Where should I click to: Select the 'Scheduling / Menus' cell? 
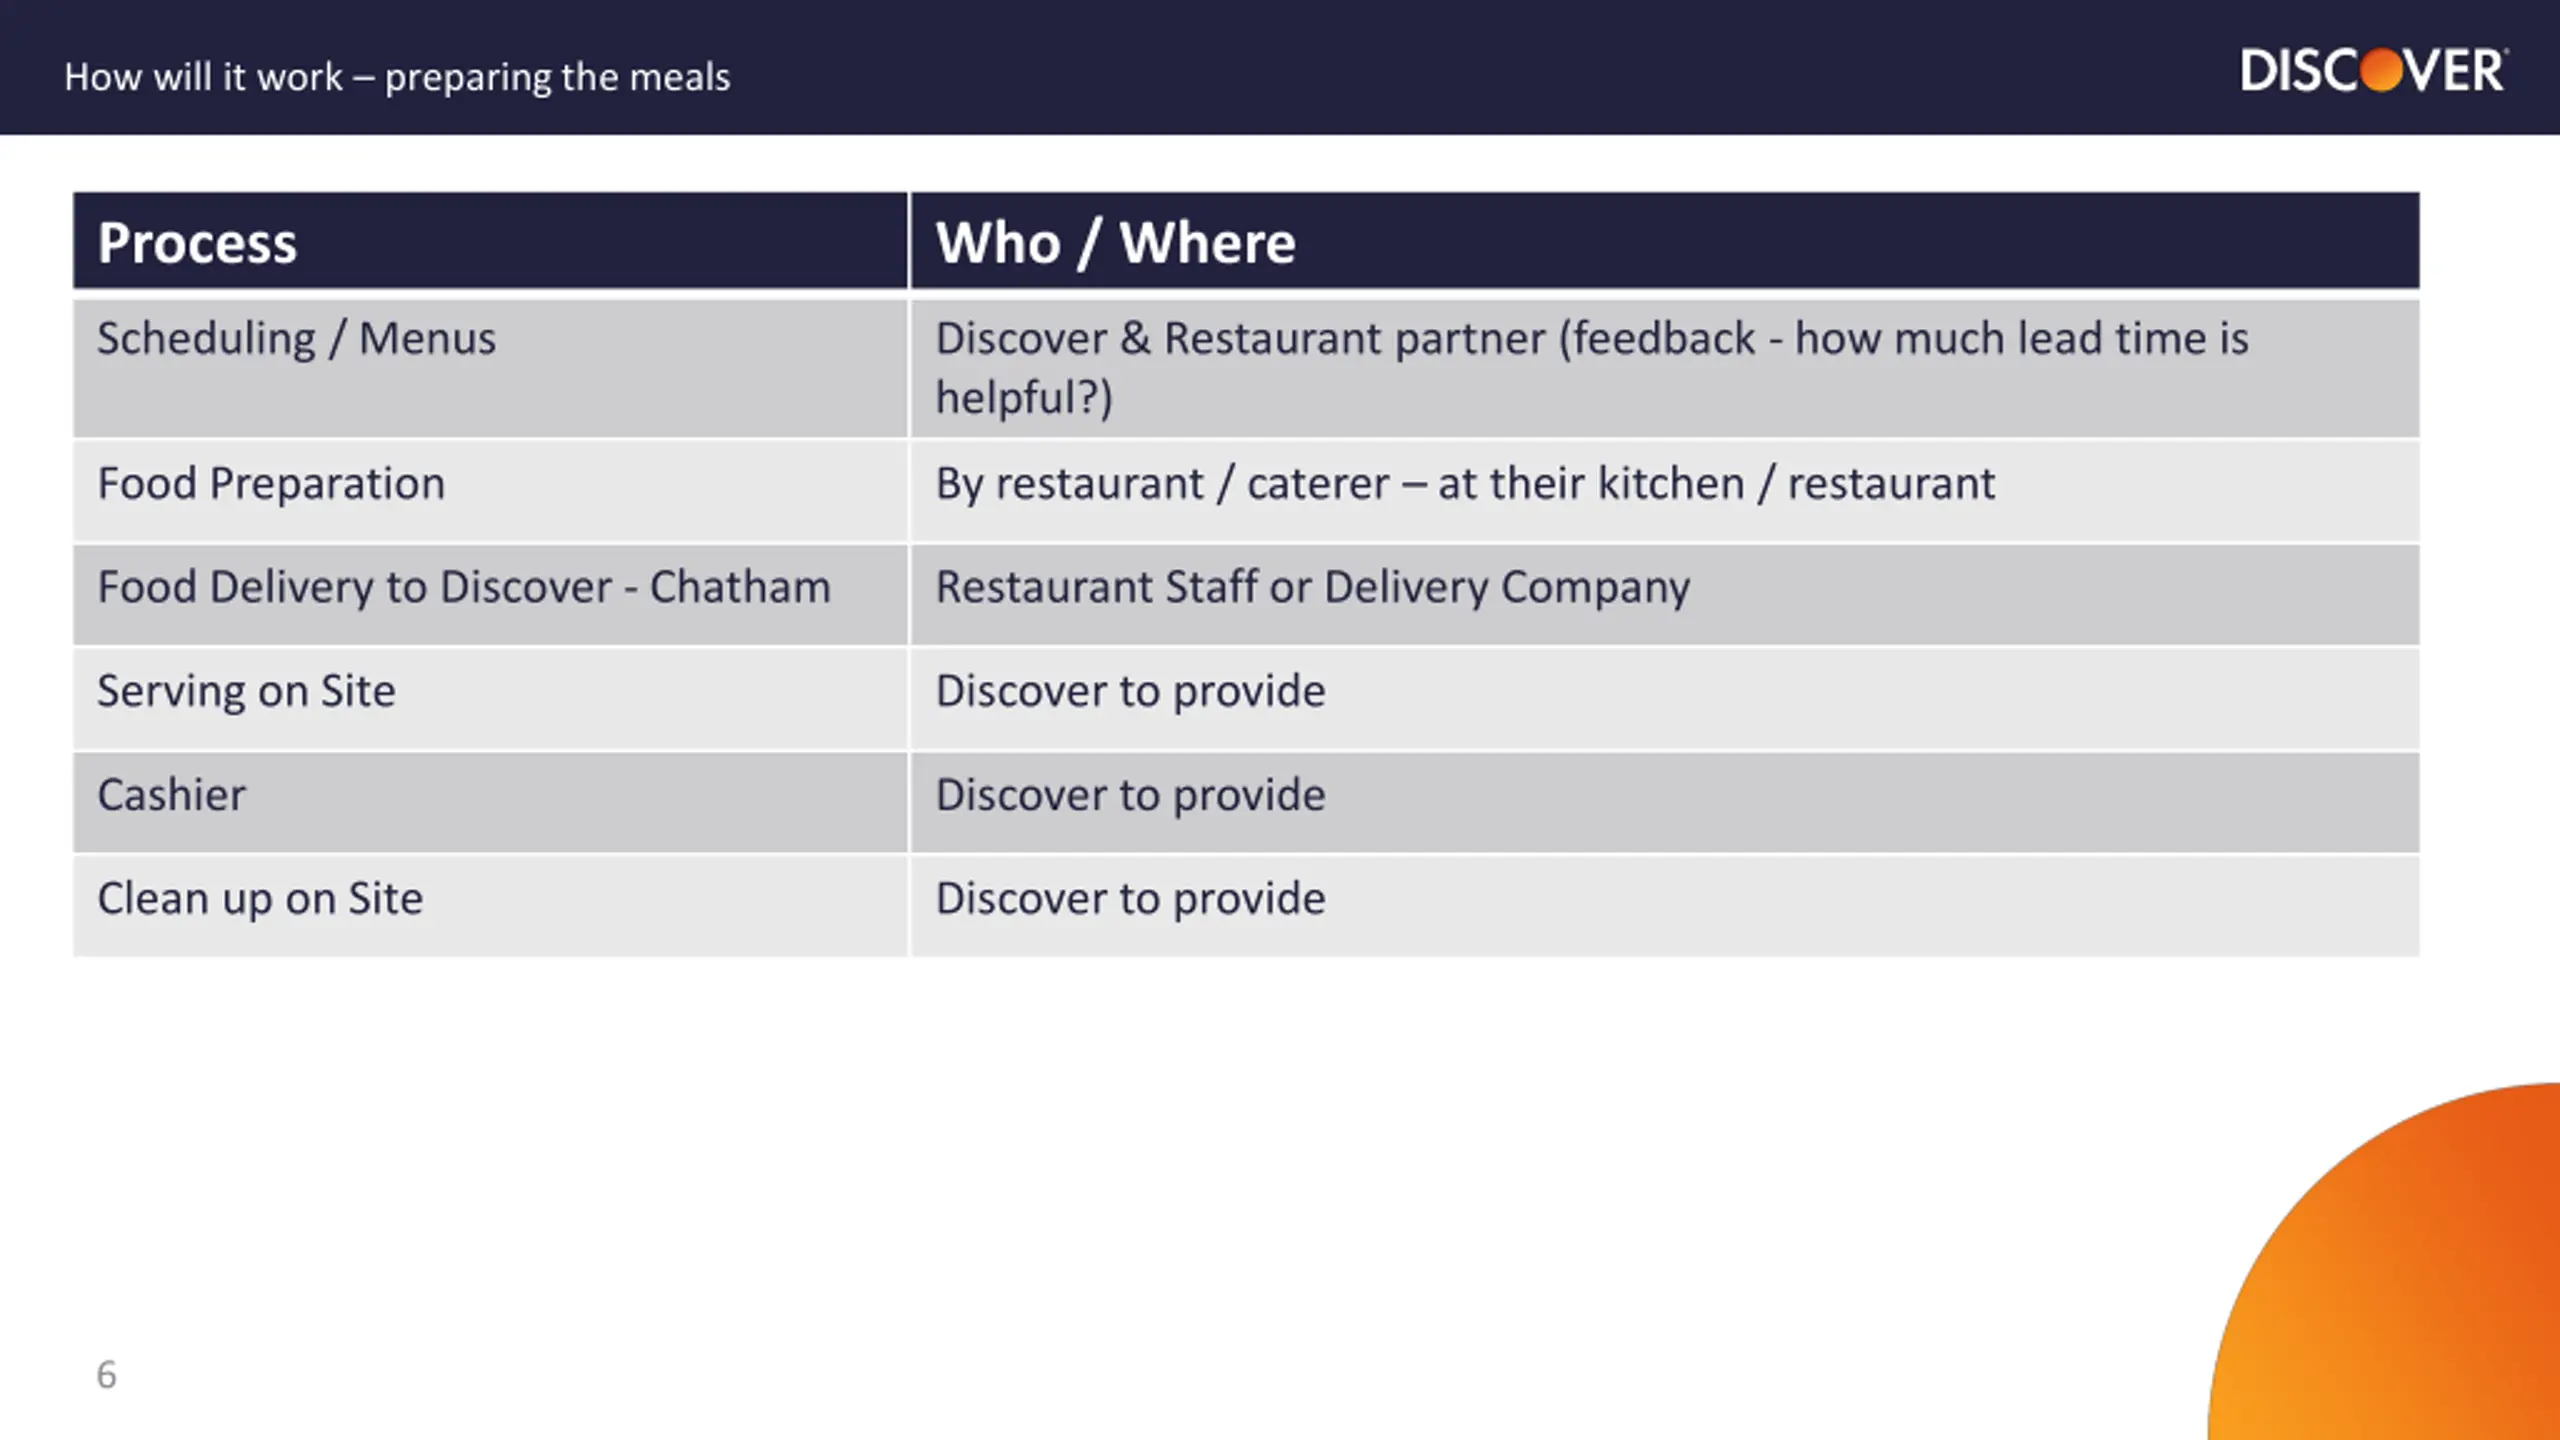coord(490,368)
